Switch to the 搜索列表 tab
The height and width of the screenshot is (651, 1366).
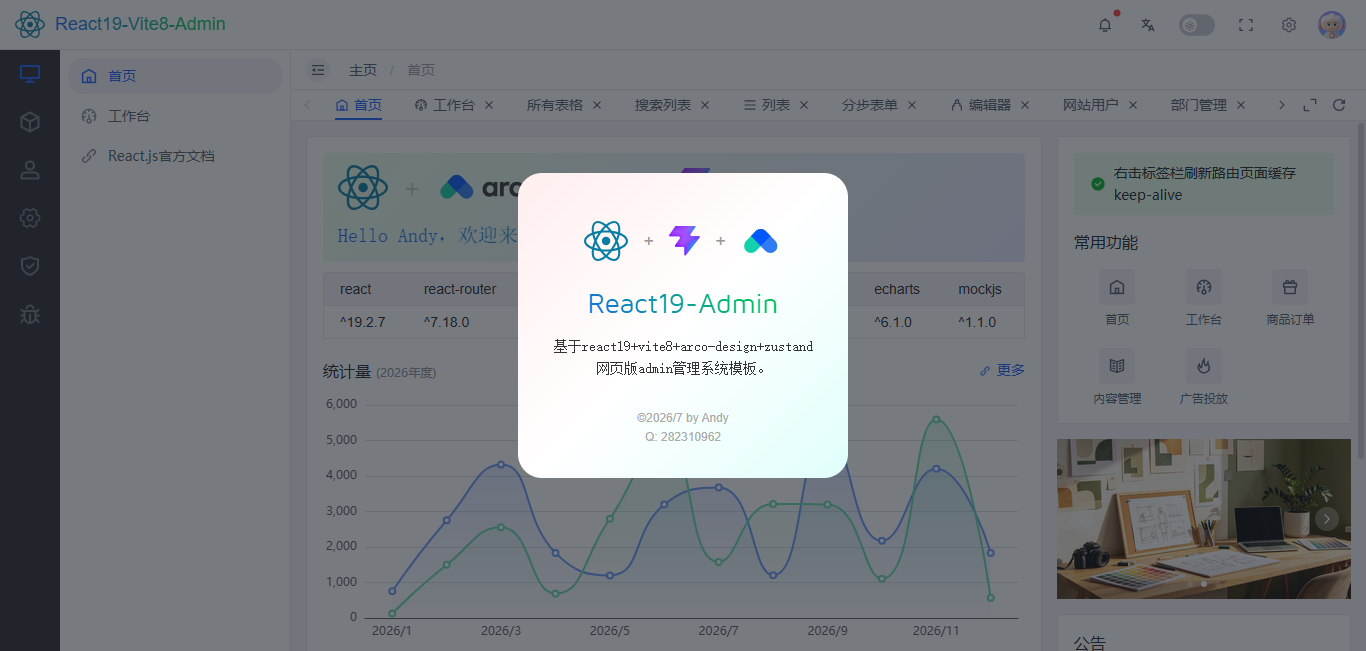tap(663, 105)
